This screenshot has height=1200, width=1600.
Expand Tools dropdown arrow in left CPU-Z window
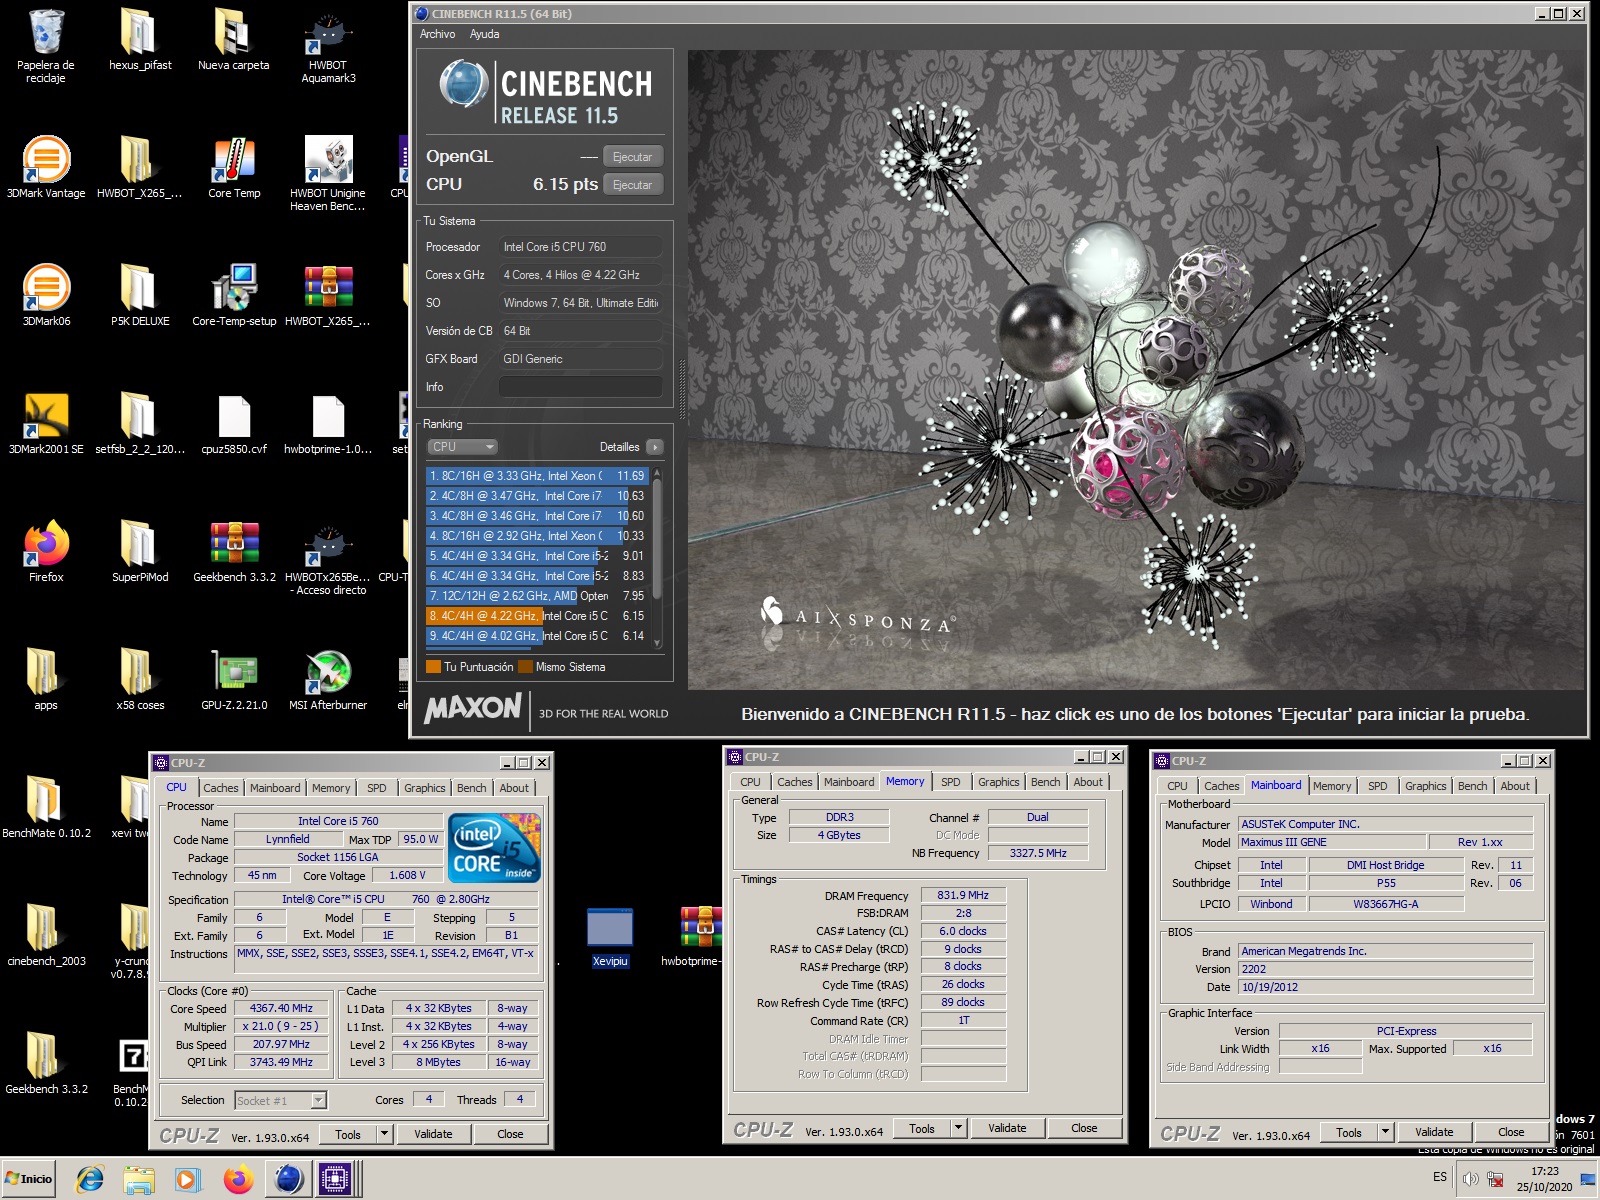(x=384, y=1134)
